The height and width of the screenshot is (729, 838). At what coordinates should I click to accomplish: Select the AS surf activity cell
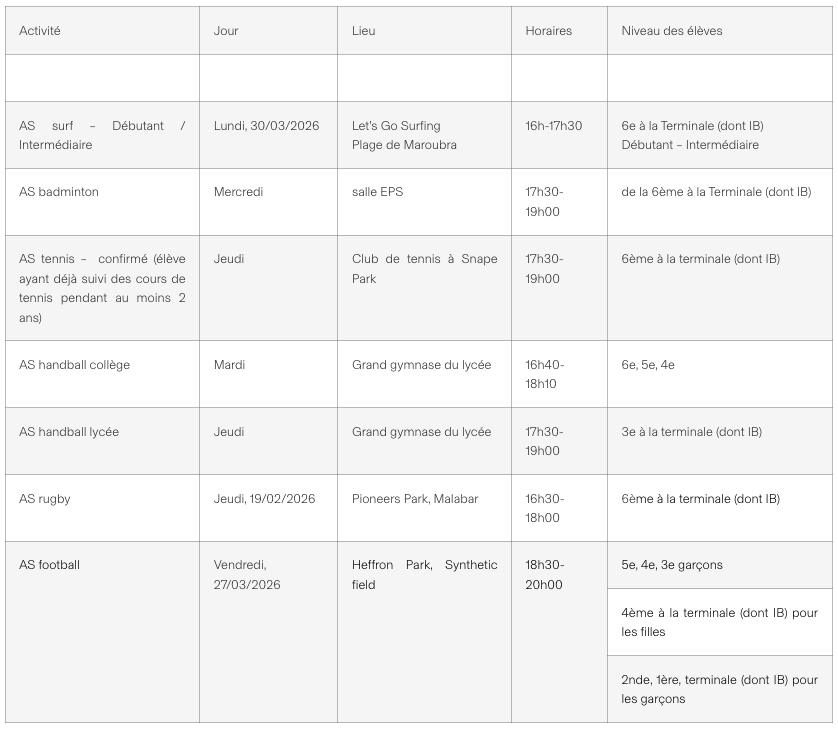click(x=102, y=135)
